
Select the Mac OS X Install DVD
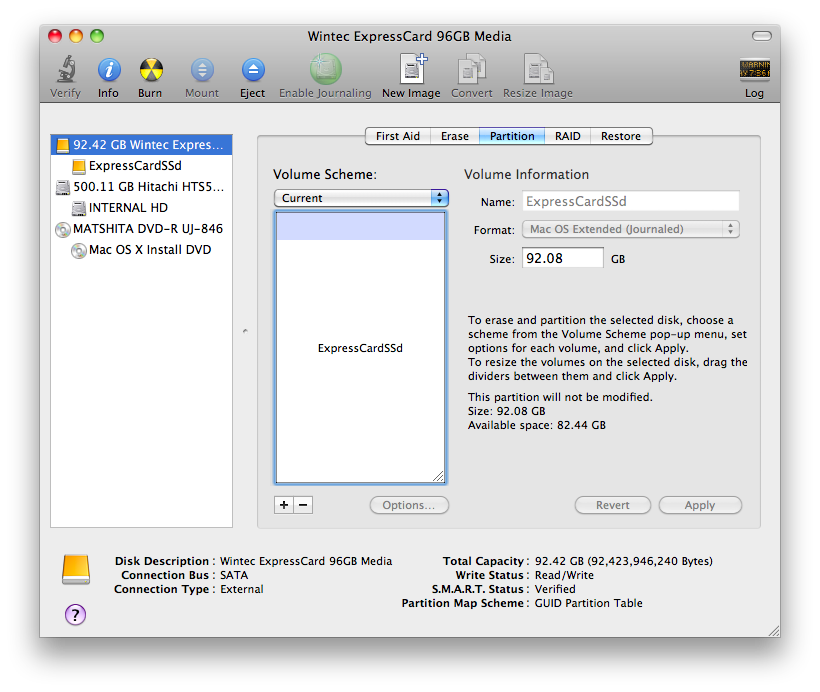tap(141, 249)
